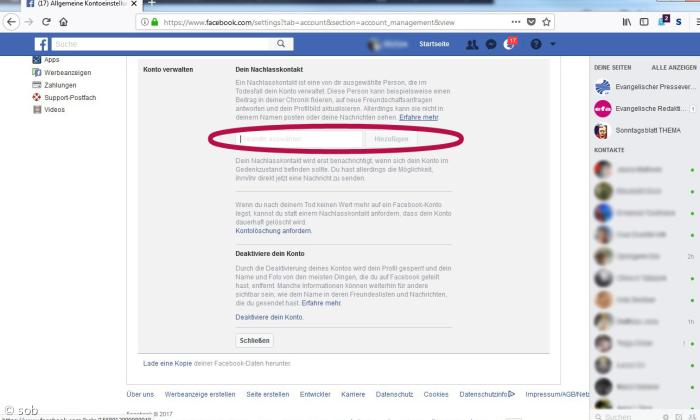This screenshot has width=700, height=420.
Task: Click Werbeanzeige erstellen footer link
Action: 200,395
